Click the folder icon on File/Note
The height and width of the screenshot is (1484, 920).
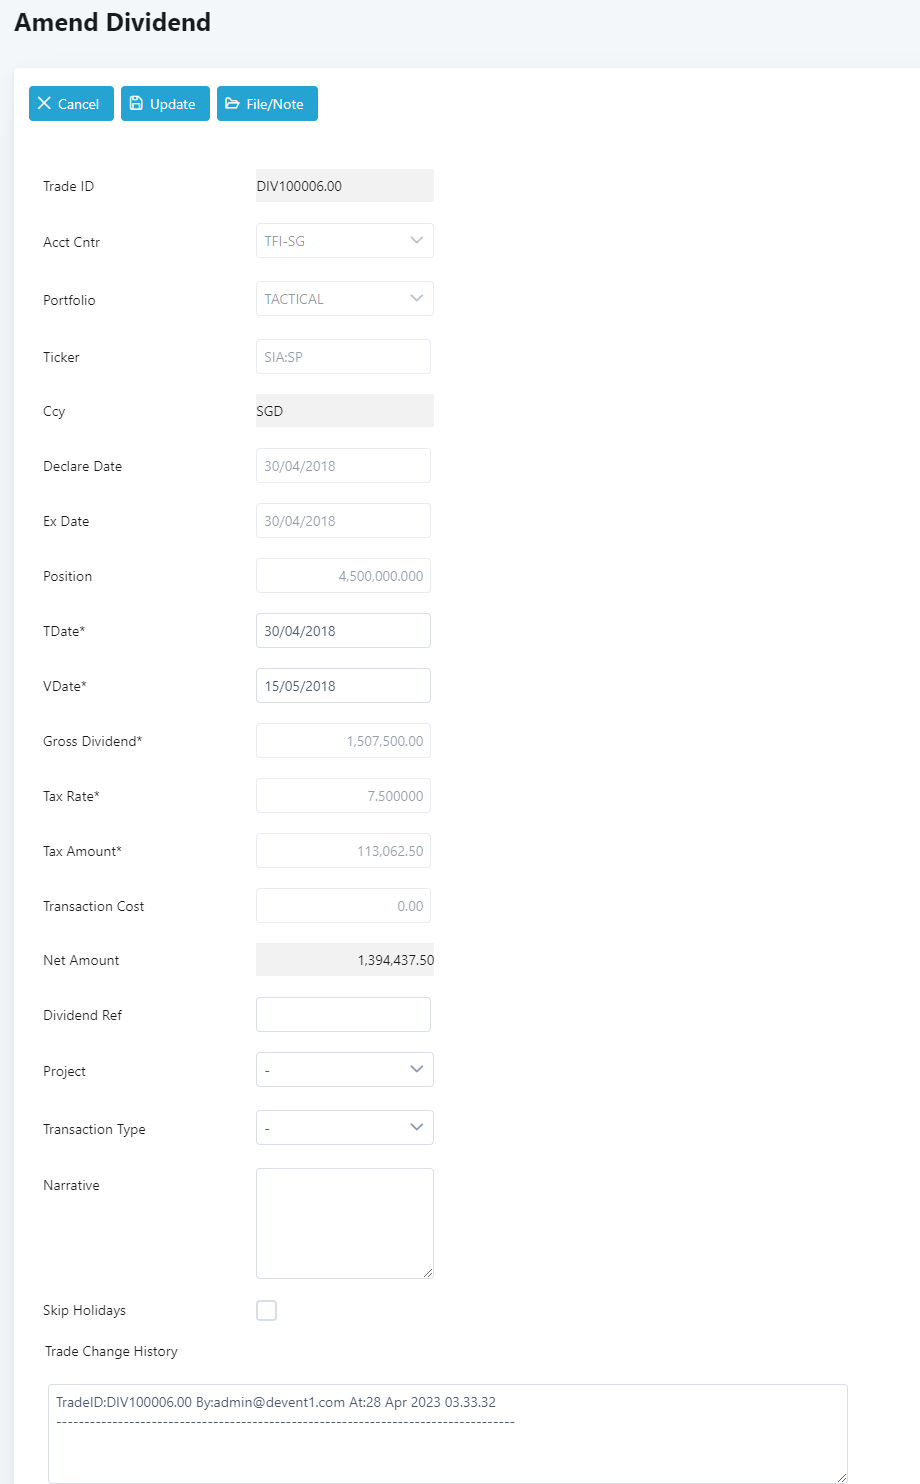[232, 104]
